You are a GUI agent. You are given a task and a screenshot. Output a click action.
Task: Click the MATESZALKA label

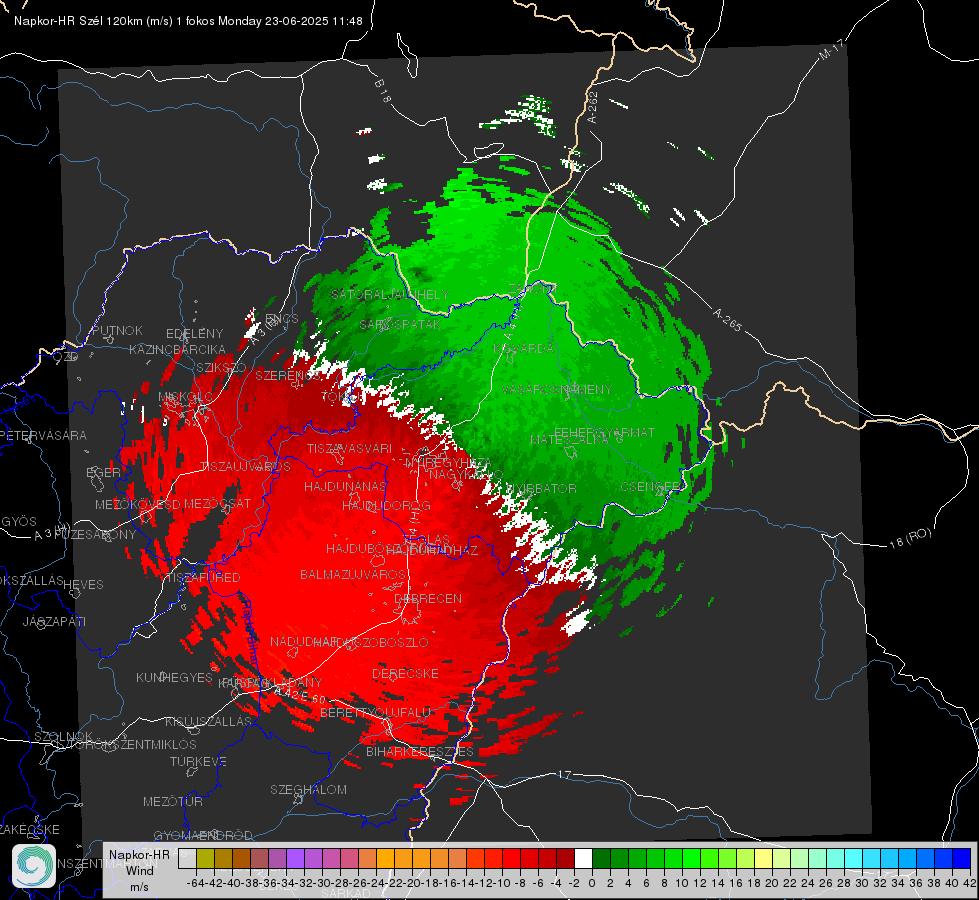[x=569, y=440]
